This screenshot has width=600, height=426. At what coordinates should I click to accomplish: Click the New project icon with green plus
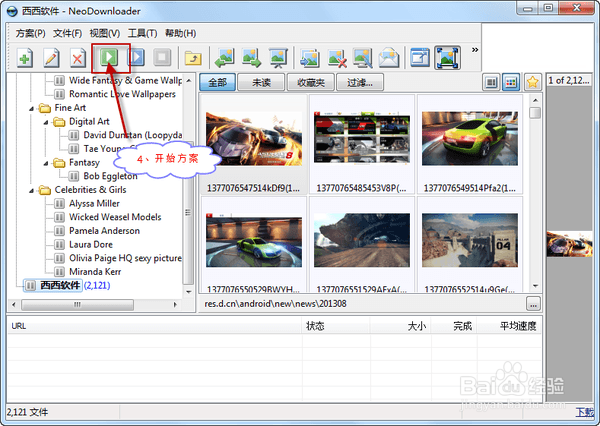[25, 58]
